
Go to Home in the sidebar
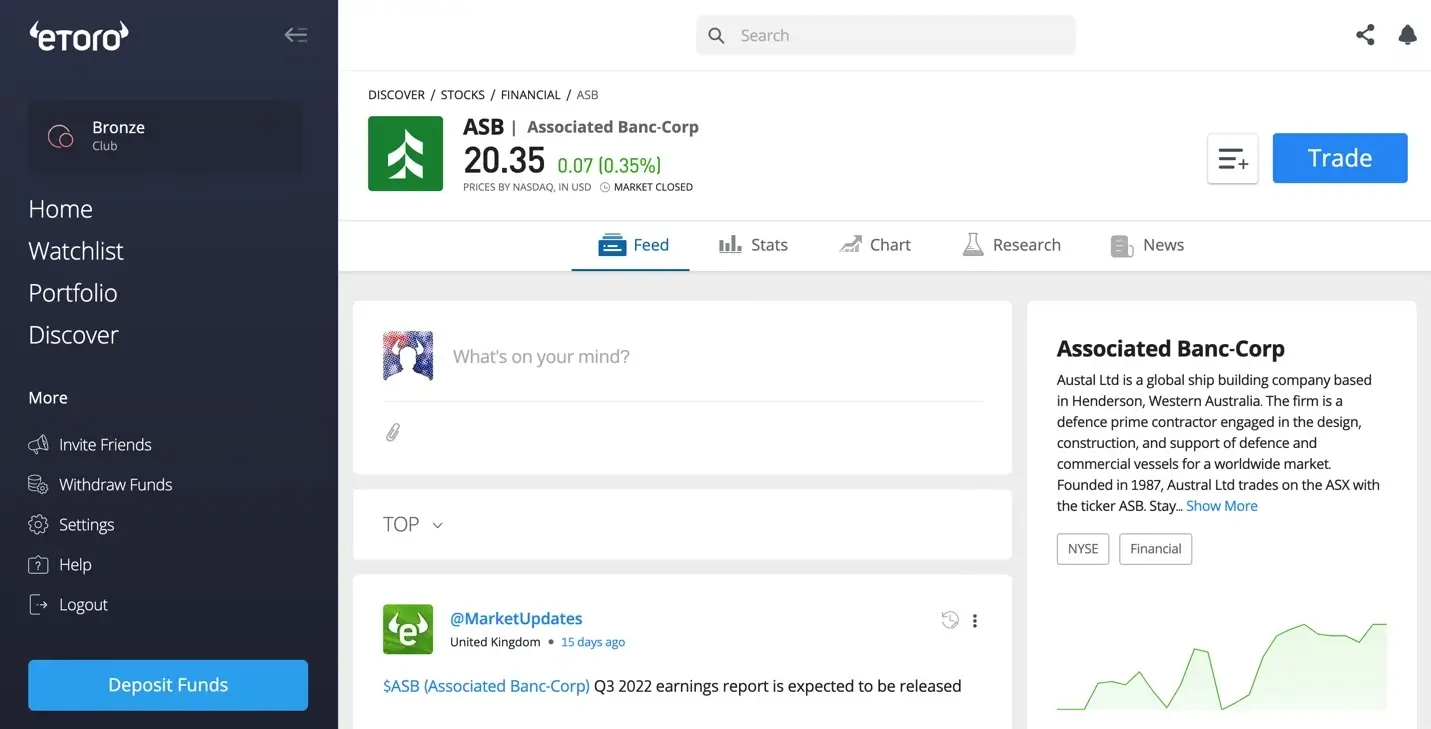60,209
